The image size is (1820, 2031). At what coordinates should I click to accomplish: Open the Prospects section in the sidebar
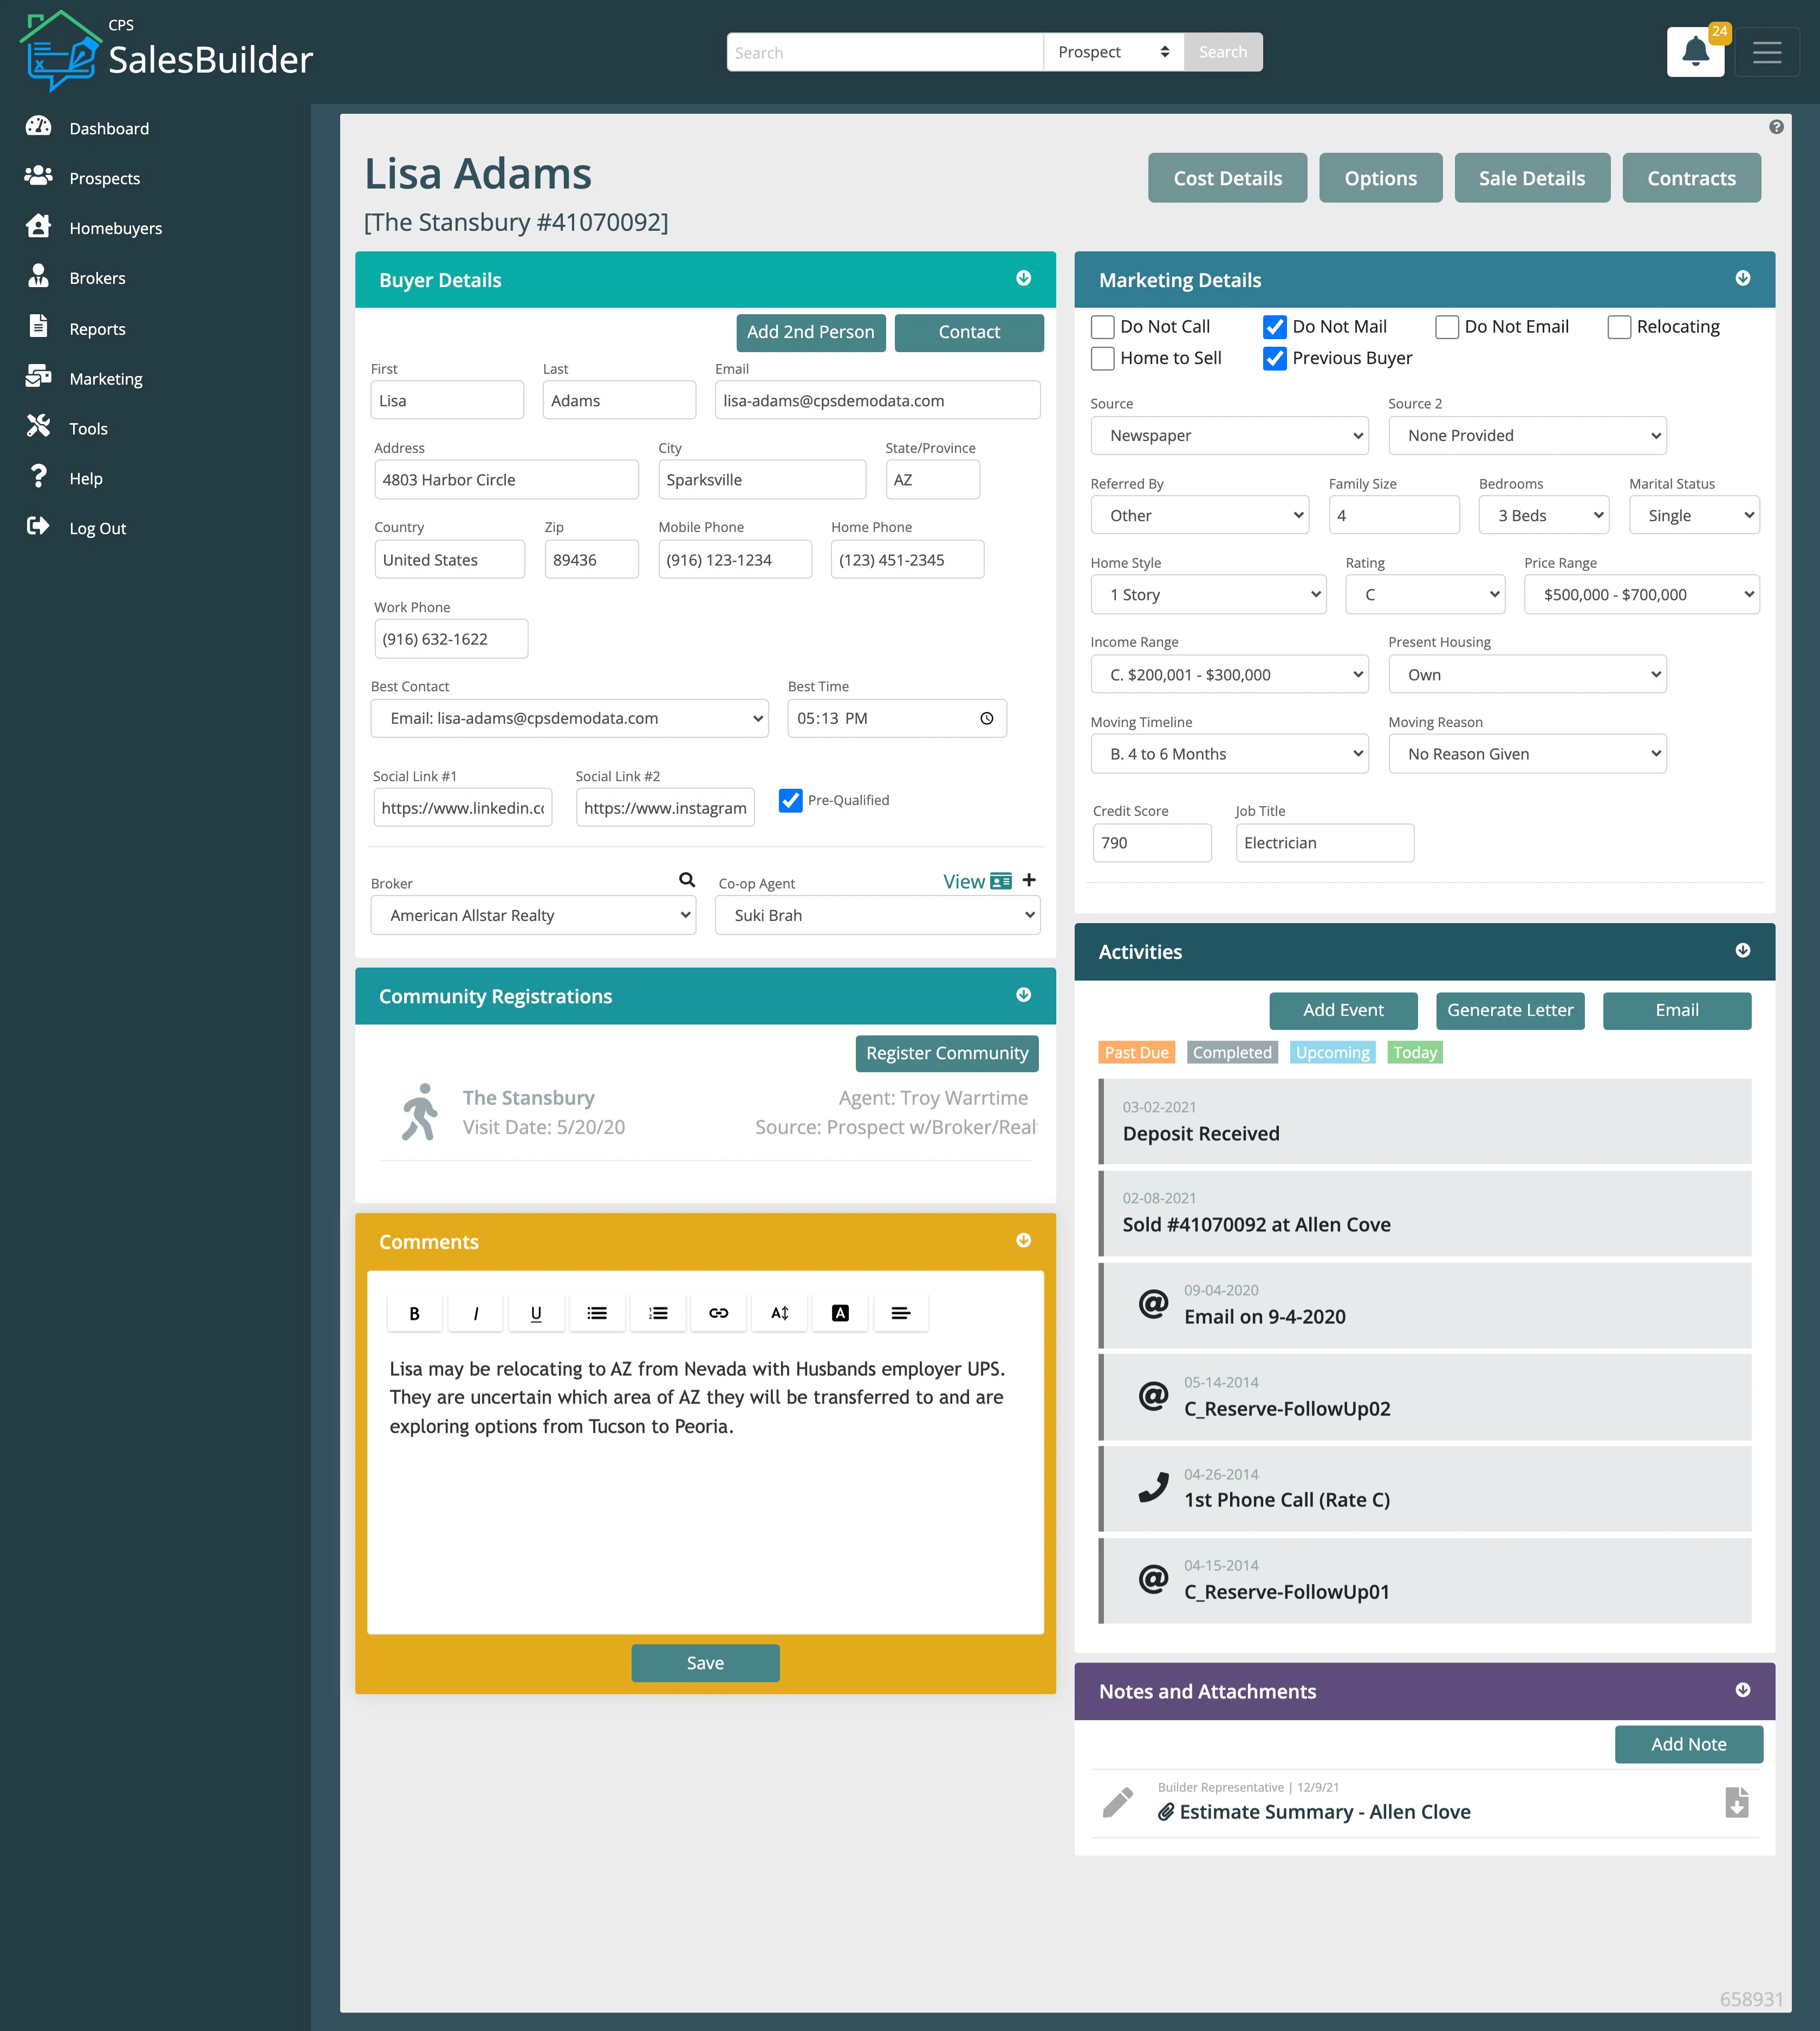[104, 178]
